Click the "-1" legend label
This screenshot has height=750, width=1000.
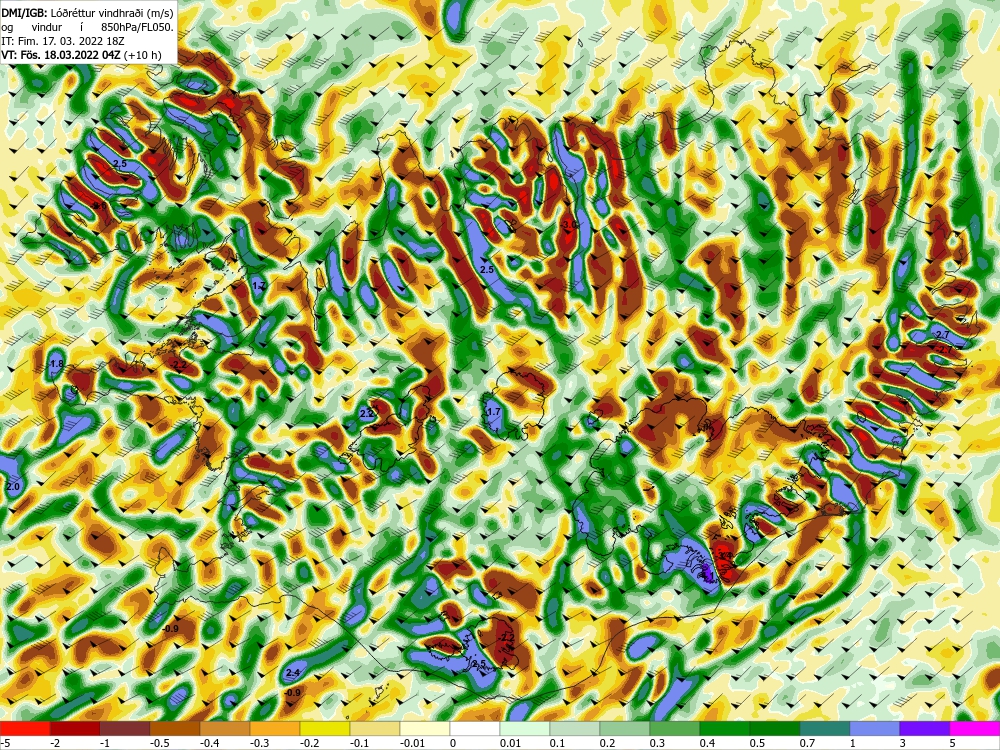pos(105,743)
